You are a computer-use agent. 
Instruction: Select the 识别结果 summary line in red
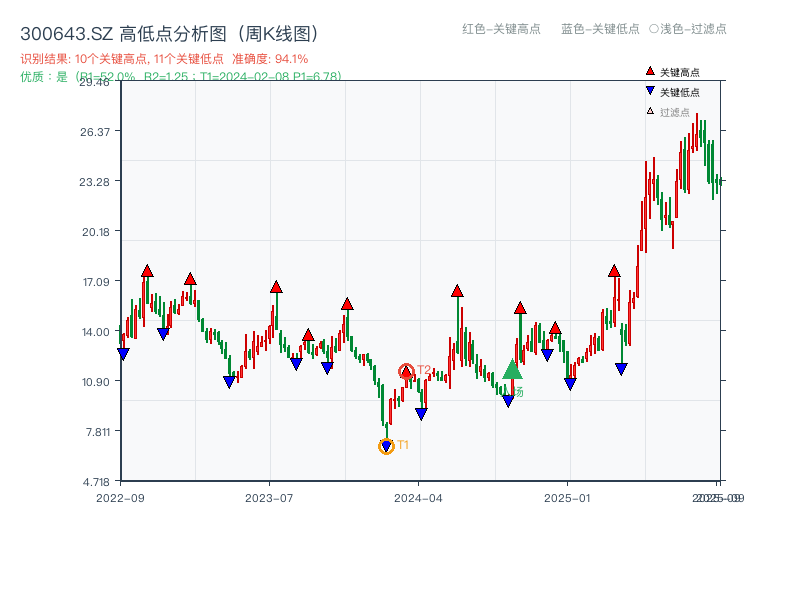(164, 59)
